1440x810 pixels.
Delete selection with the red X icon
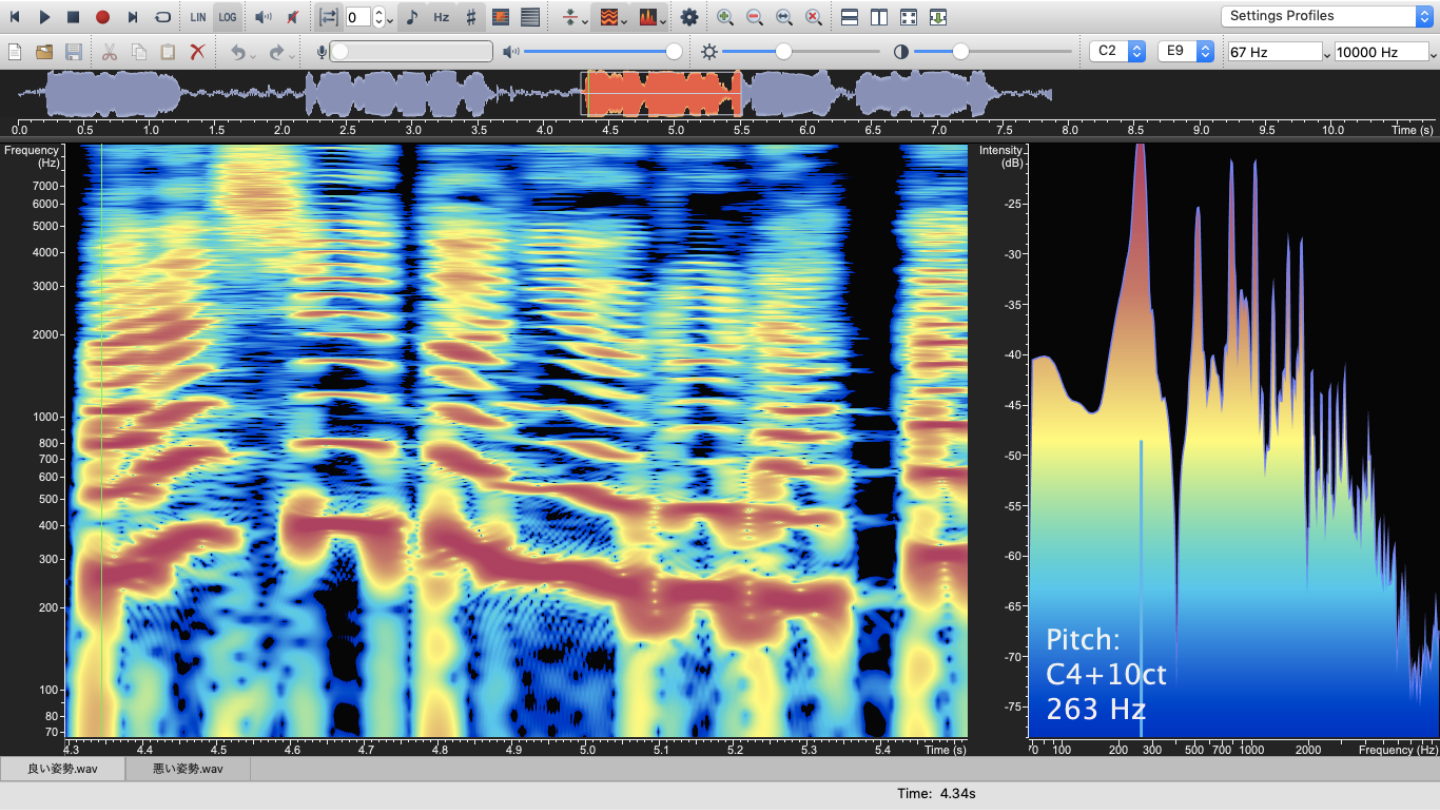click(198, 52)
